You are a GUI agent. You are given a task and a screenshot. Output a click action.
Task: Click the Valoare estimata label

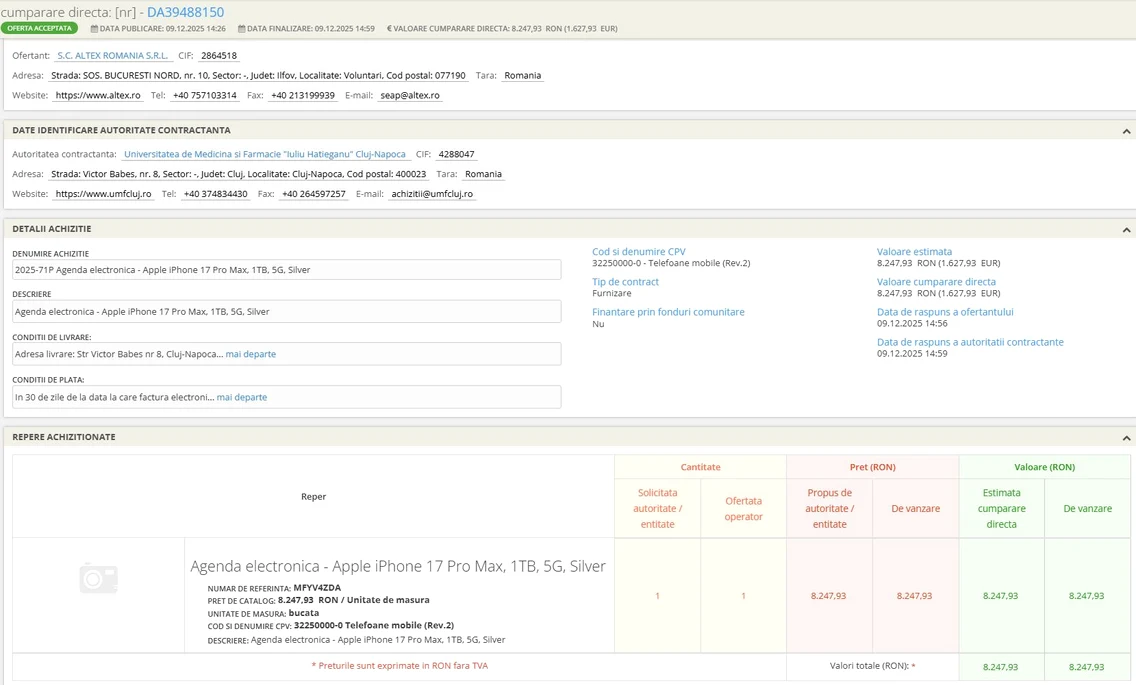(x=914, y=252)
